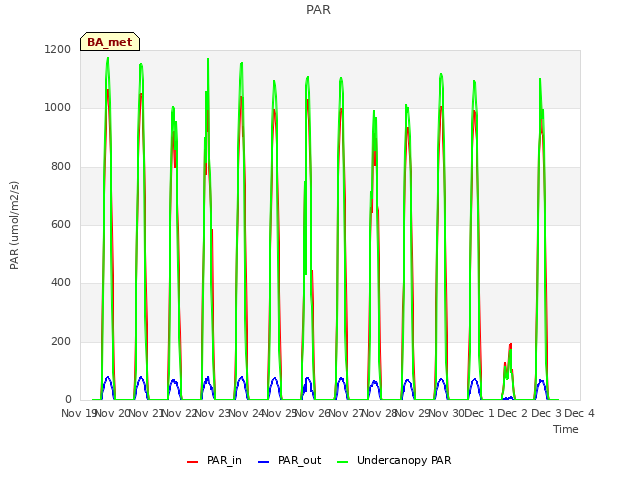
Task: Toggle the PAR_in legend entry
Action: (214, 460)
